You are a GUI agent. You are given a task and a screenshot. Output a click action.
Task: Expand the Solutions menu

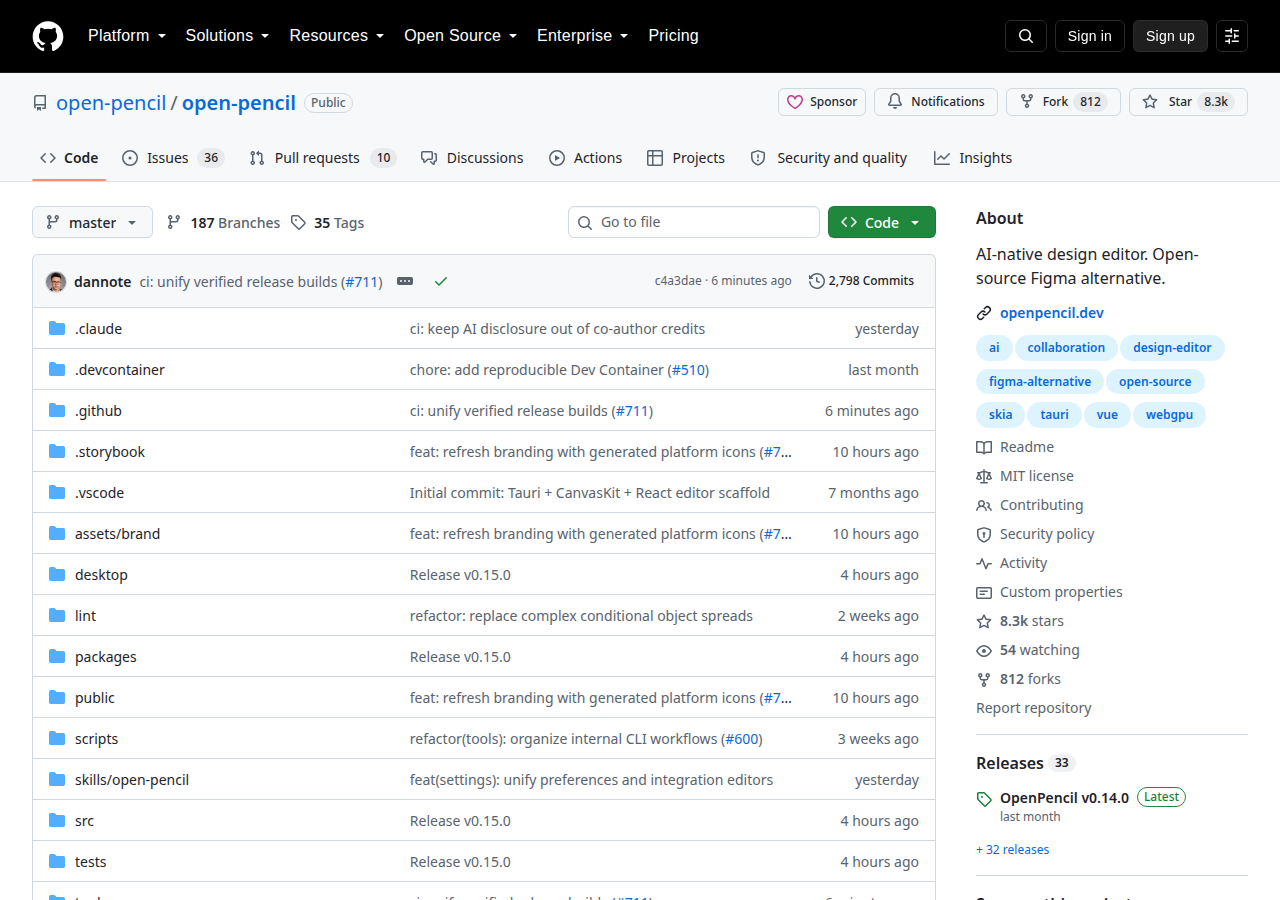tap(227, 36)
